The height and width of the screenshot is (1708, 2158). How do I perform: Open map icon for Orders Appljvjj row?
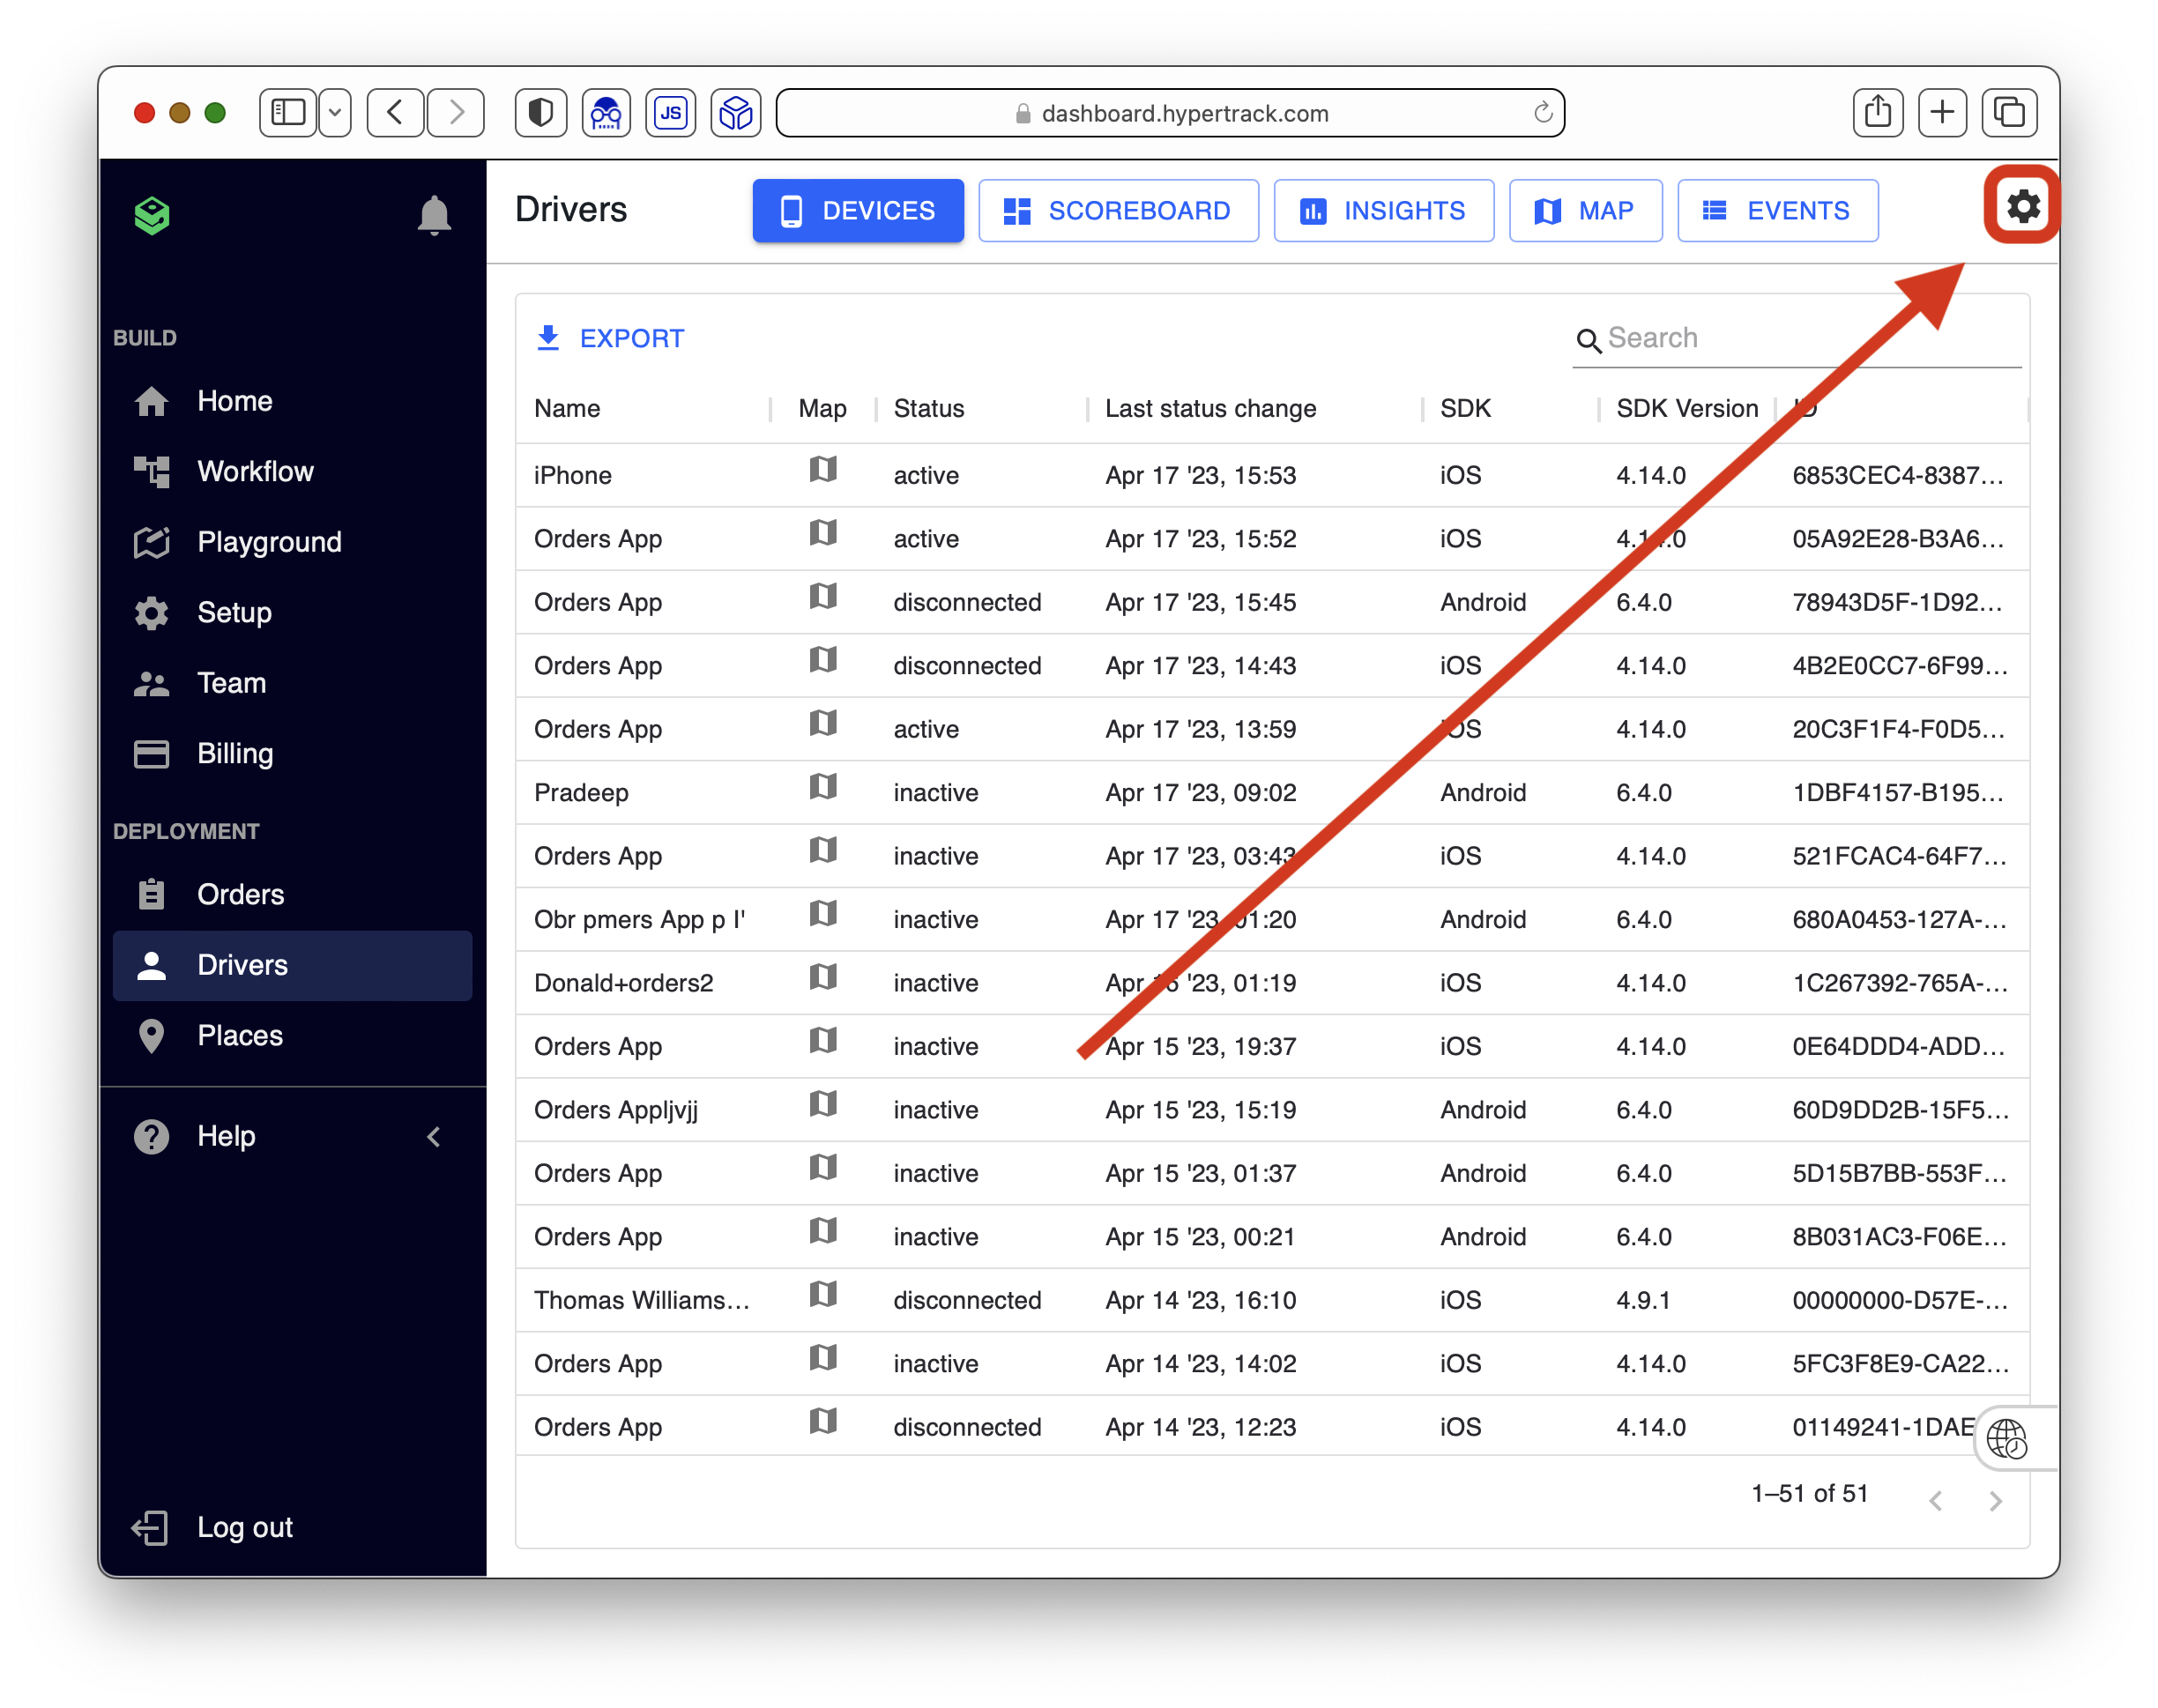[822, 1103]
